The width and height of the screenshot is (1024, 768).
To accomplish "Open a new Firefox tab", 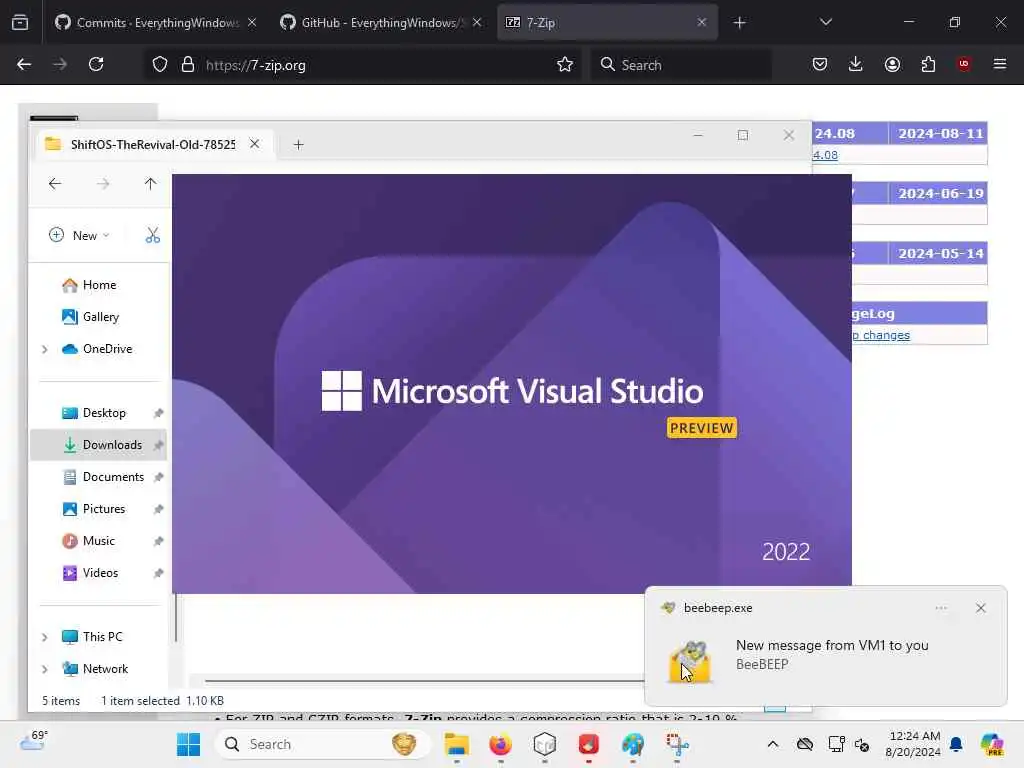I will [x=739, y=23].
